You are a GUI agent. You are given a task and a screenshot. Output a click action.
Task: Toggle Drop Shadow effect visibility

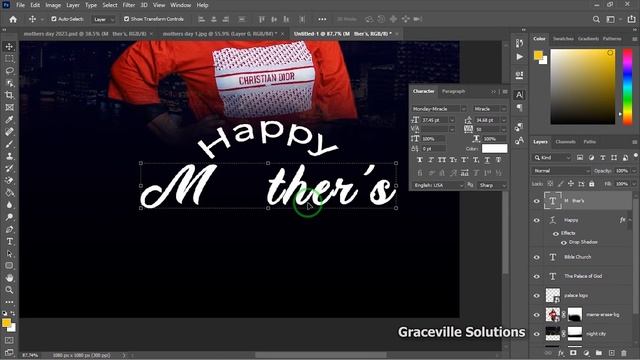563,242
